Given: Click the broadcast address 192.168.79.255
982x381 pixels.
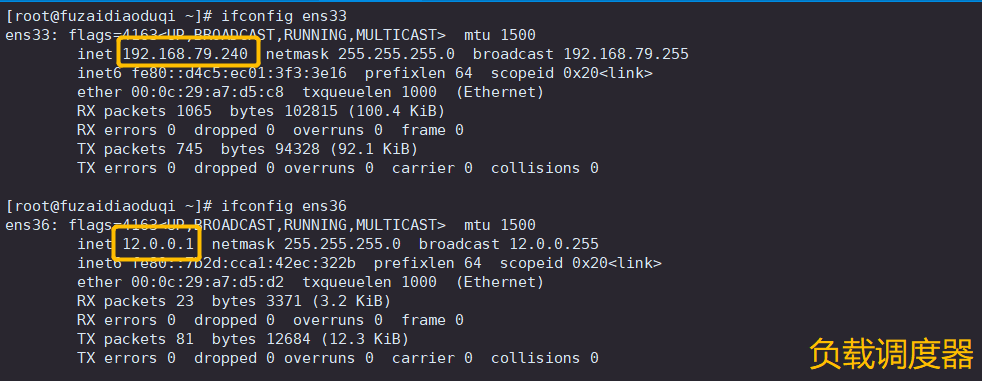Looking at the screenshot, I should (626, 54).
